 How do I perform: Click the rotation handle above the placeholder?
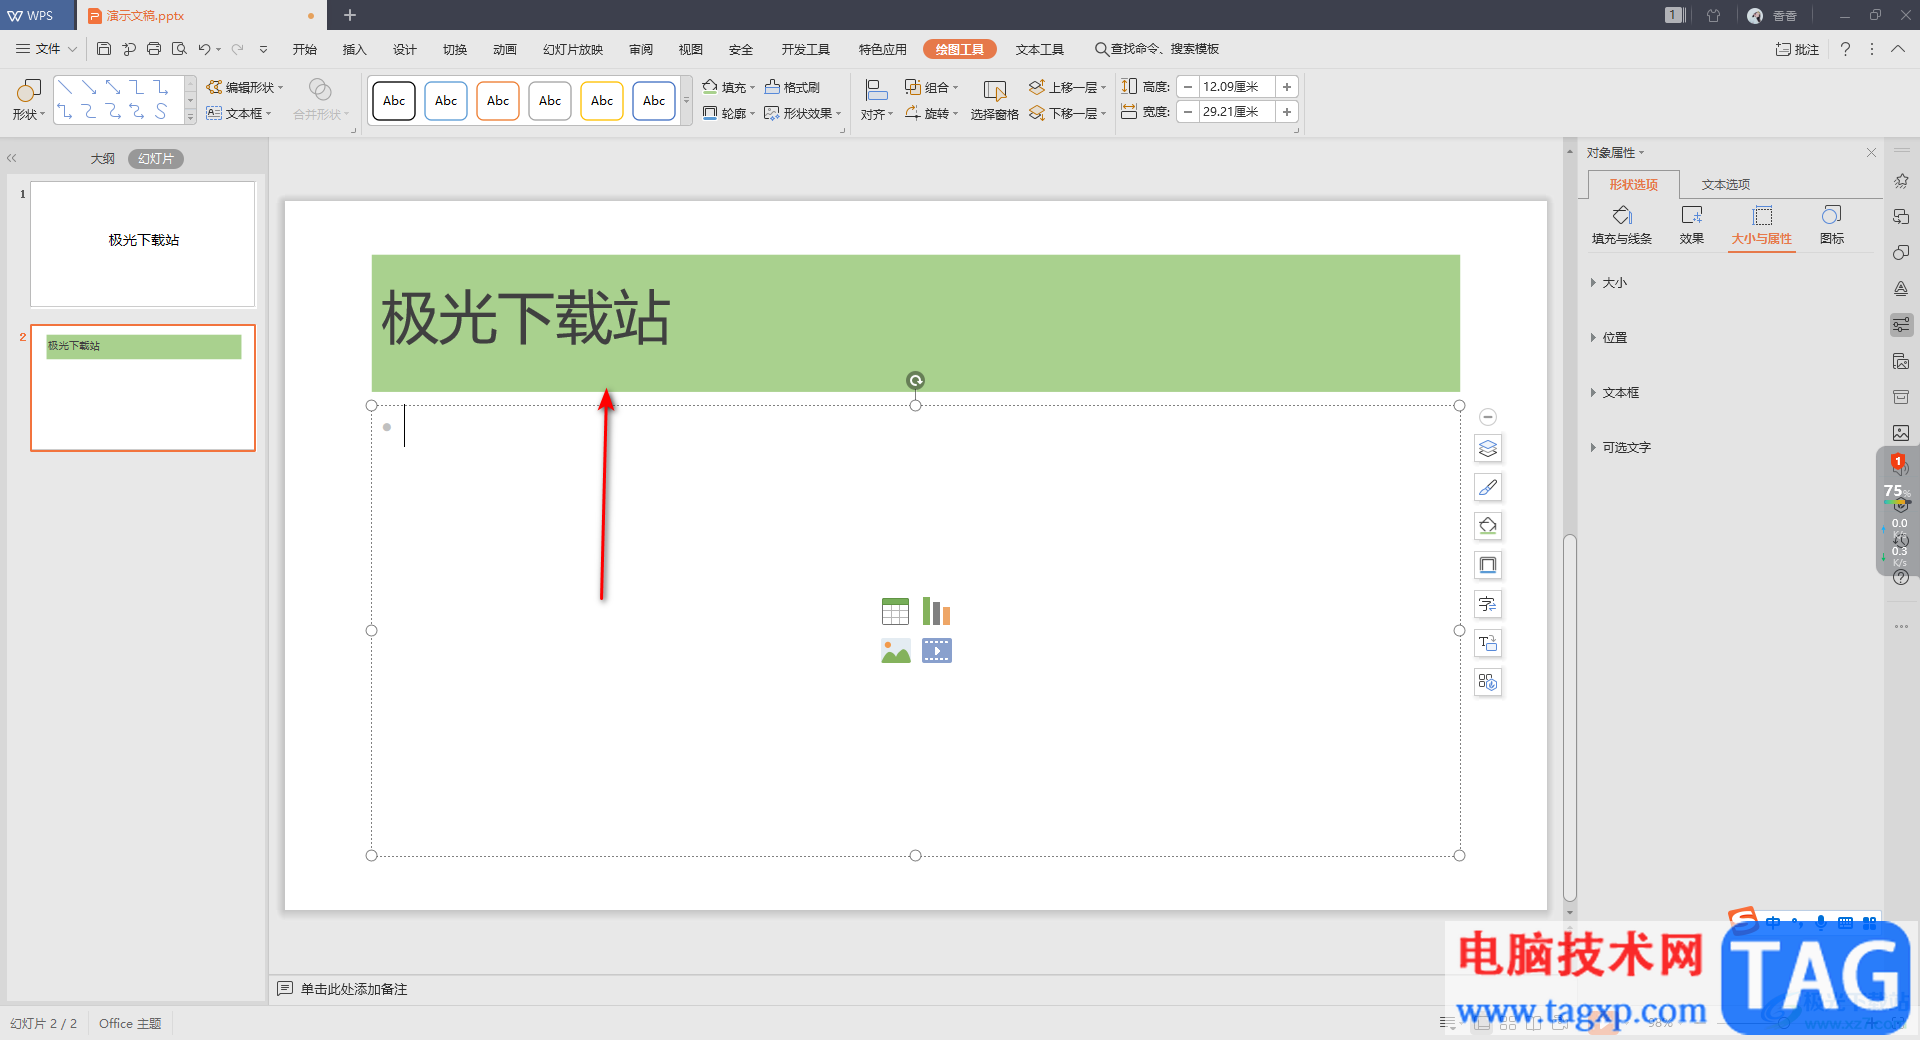click(x=915, y=380)
